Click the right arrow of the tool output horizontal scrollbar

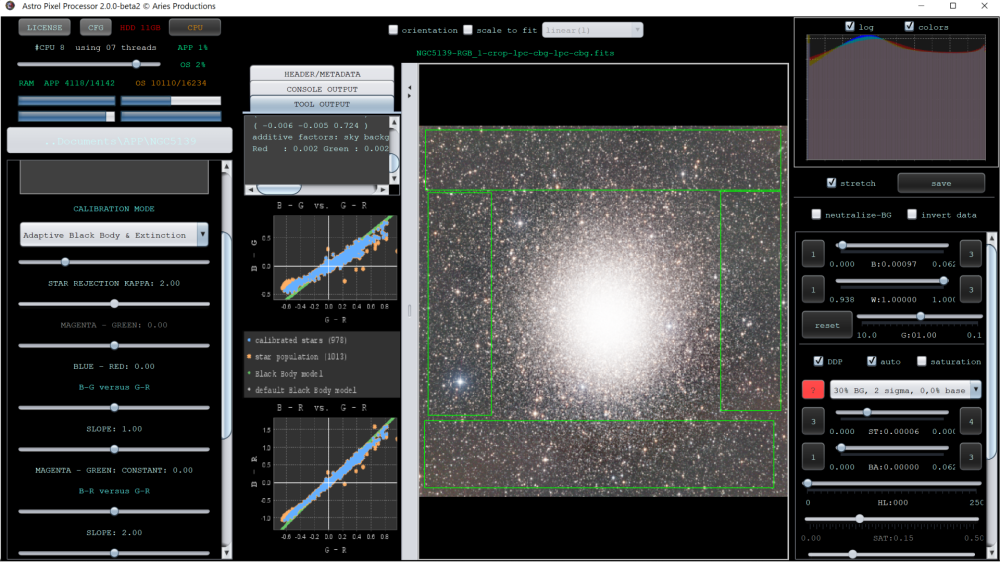(382, 189)
